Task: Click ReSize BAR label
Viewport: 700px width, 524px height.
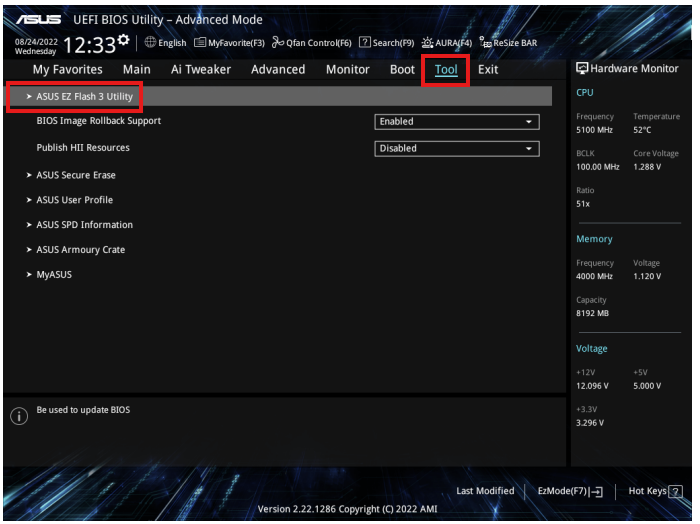Action: [515, 43]
